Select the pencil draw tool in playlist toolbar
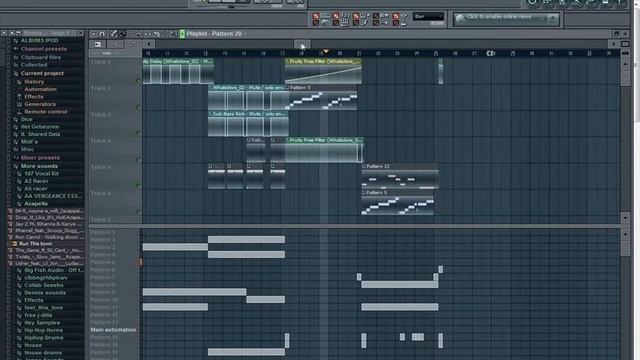Viewport: 640px width, 360px height. [113, 34]
